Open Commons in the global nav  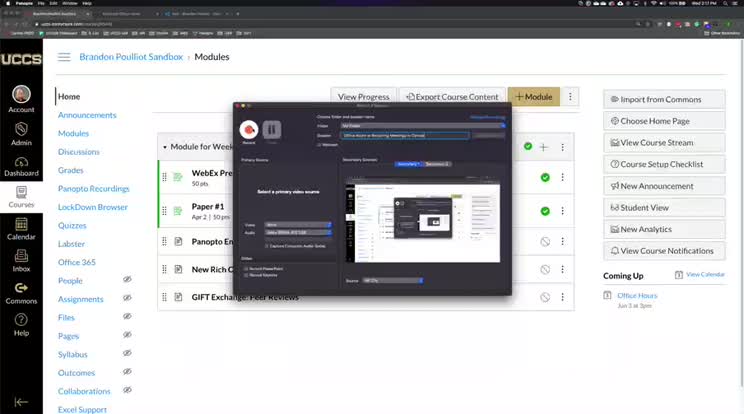(x=21, y=293)
